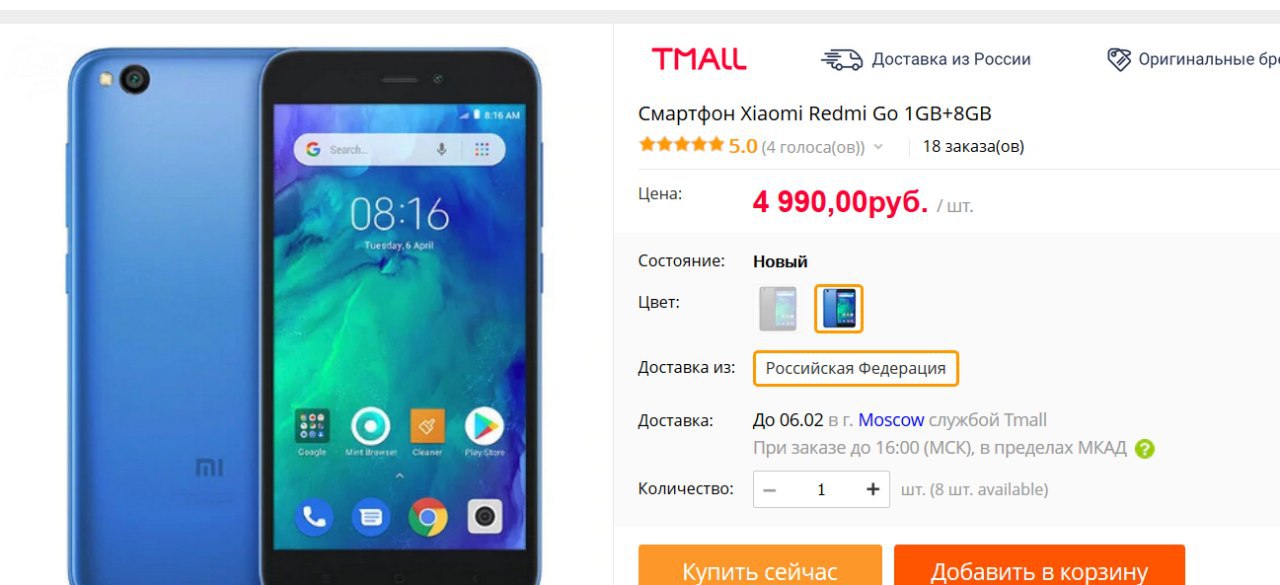Screen dimensions: 1280x585
Task: Click the delivery truck icon
Action: (x=842, y=60)
